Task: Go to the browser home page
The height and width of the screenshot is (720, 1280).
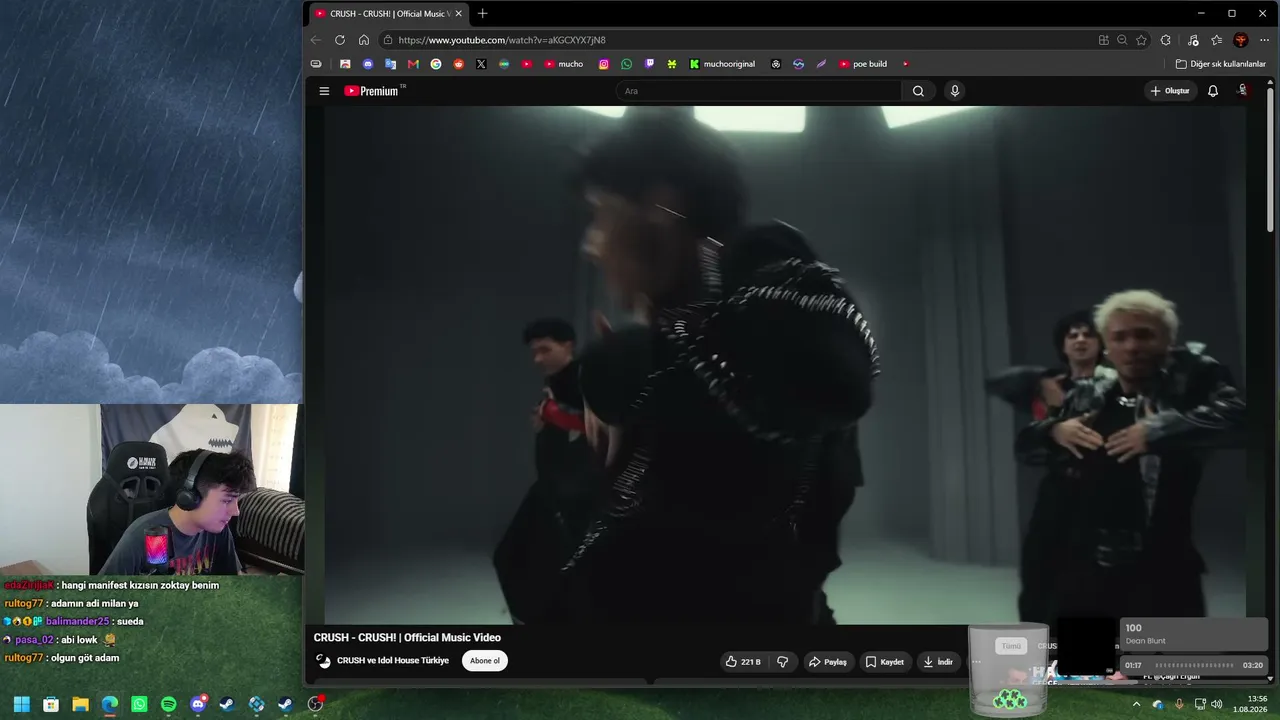Action: click(364, 40)
